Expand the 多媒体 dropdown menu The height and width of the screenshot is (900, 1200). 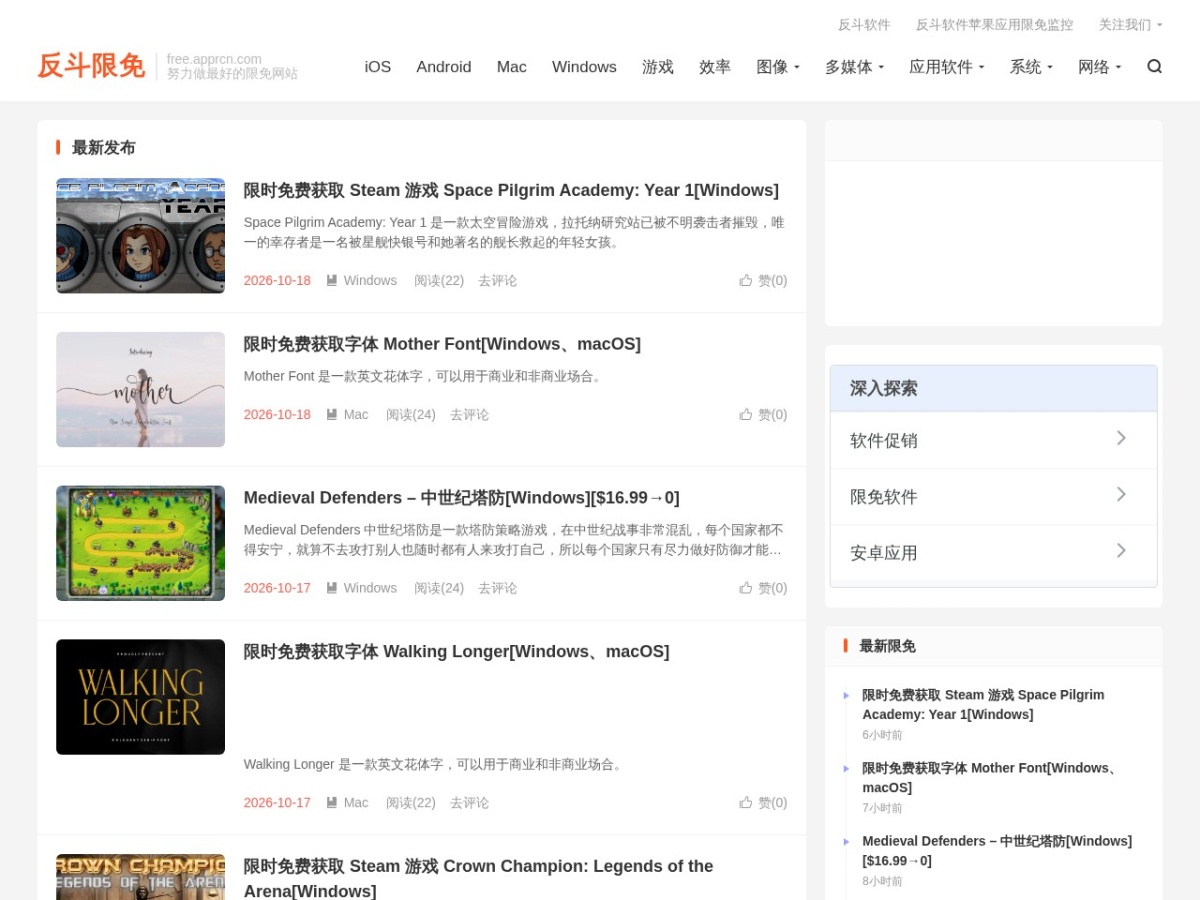854,67
